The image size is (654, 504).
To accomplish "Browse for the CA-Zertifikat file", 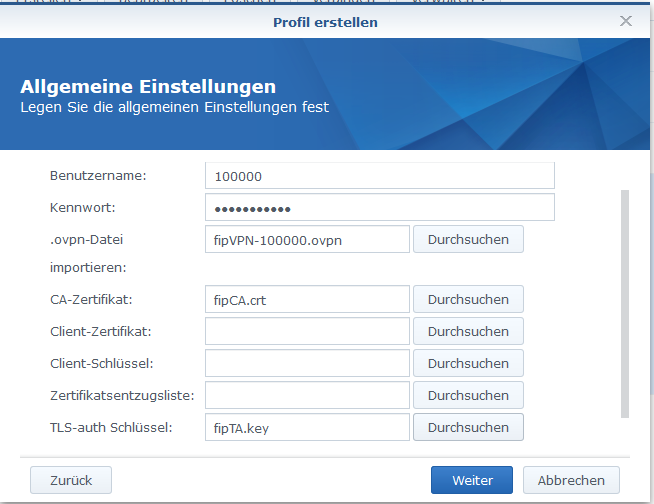I will point(468,299).
